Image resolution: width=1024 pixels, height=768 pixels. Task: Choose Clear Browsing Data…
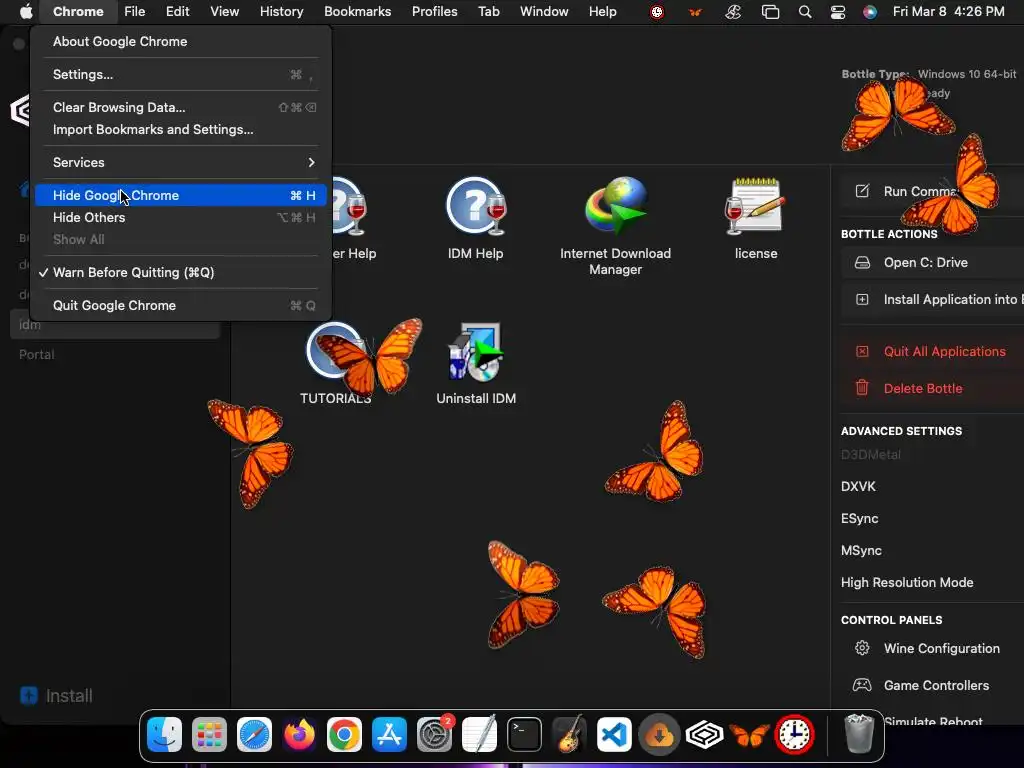coord(181,107)
